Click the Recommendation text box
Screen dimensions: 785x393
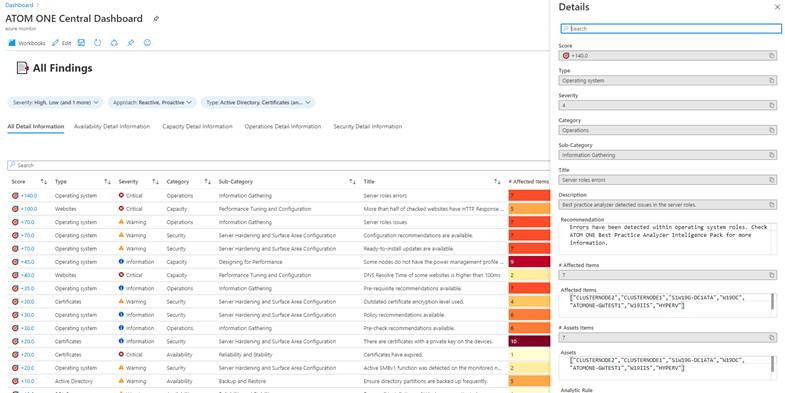(x=668, y=238)
